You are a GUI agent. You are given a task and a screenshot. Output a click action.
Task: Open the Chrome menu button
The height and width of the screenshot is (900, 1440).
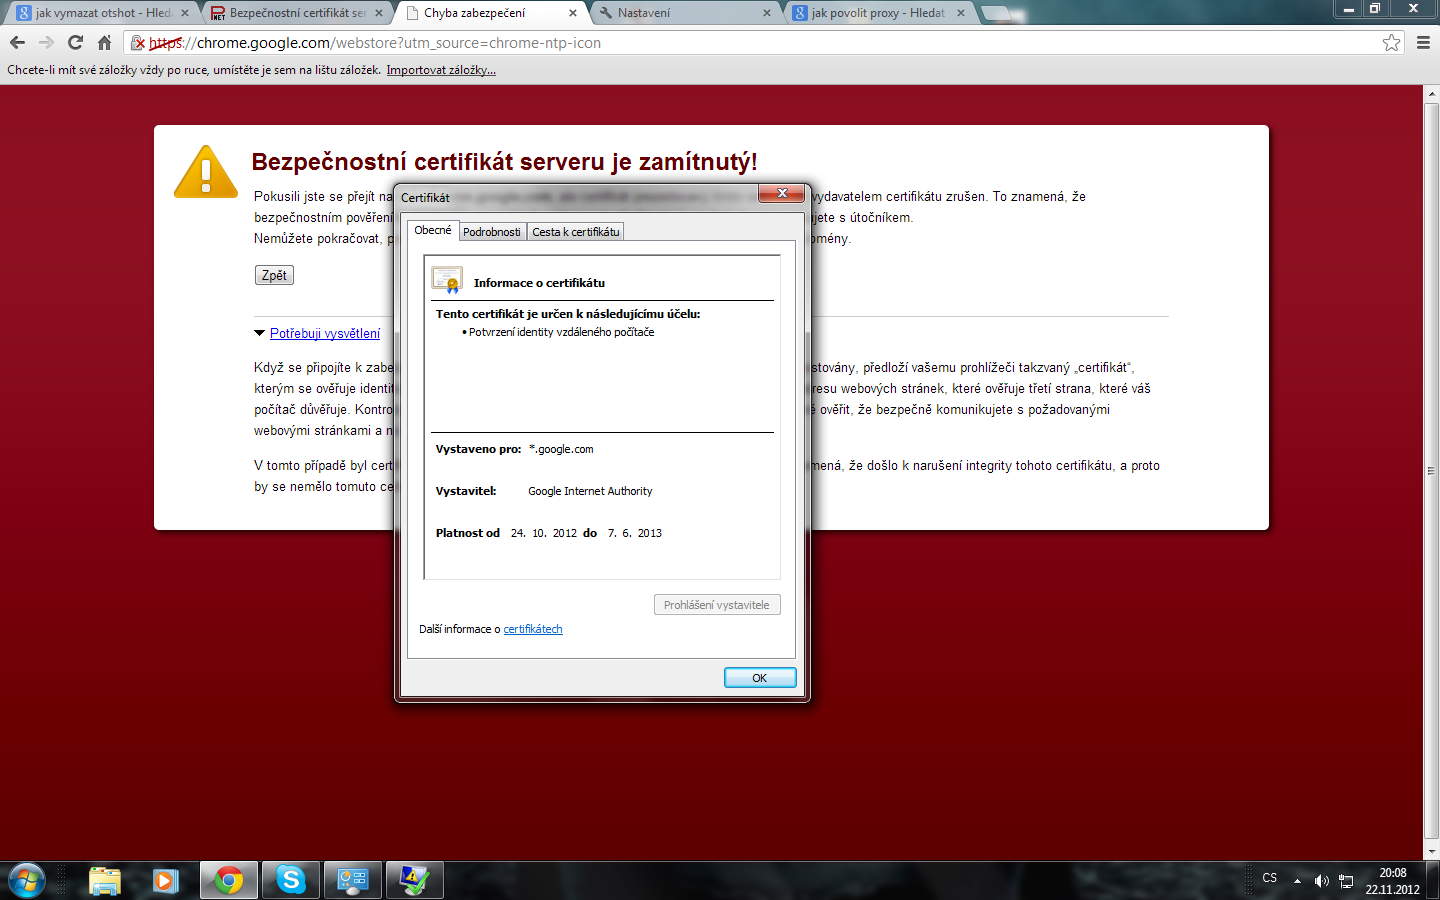click(1423, 43)
